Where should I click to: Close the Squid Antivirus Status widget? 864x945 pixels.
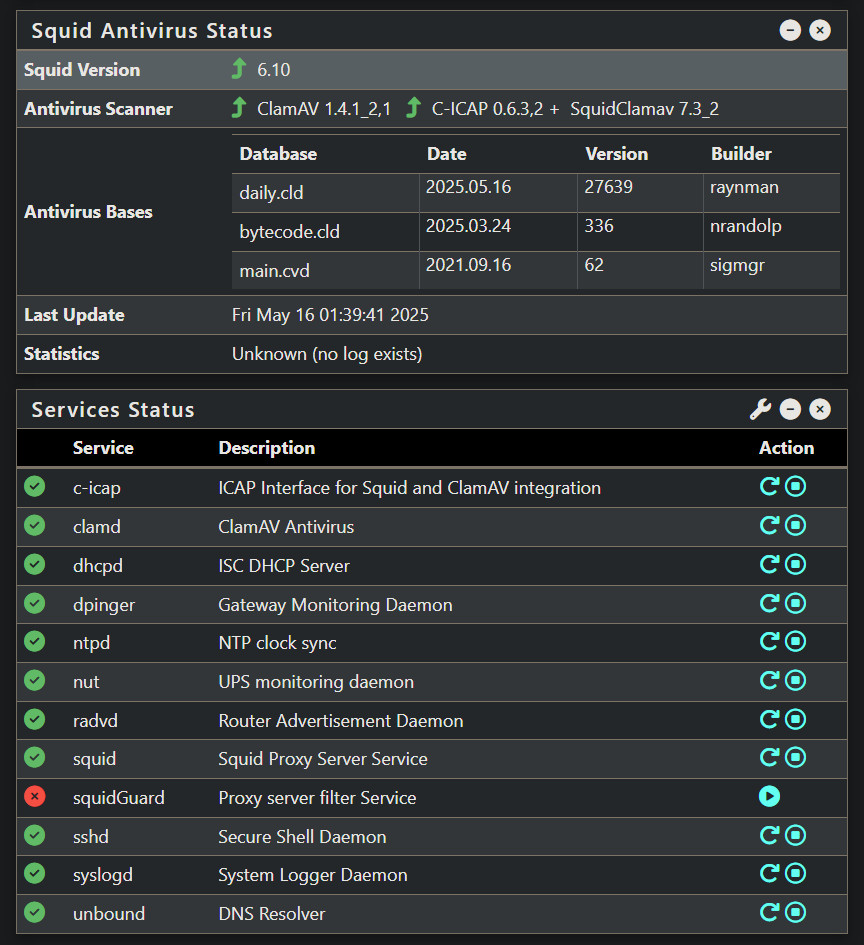point(819,30)
